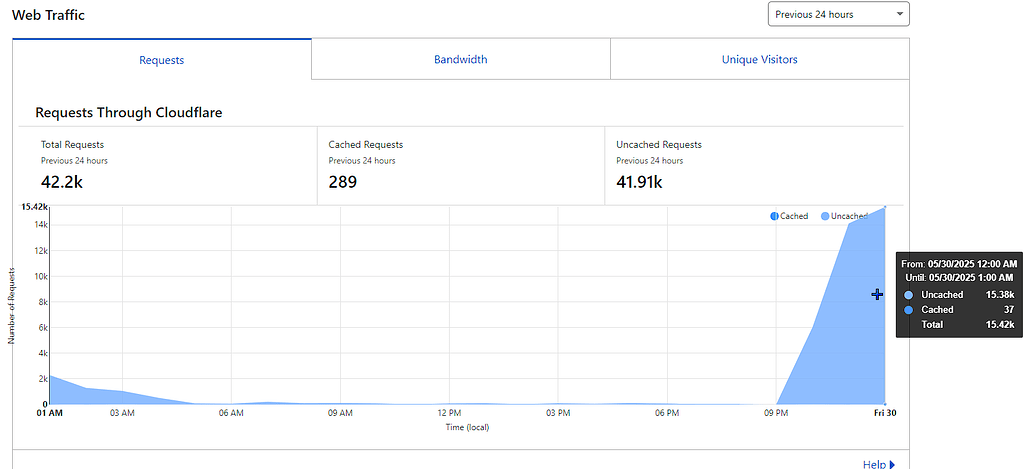The image size is (1035, 469).
Task: Click the 09 AM x-axis label
Action: pyautogui.click(x=340, y=413)
